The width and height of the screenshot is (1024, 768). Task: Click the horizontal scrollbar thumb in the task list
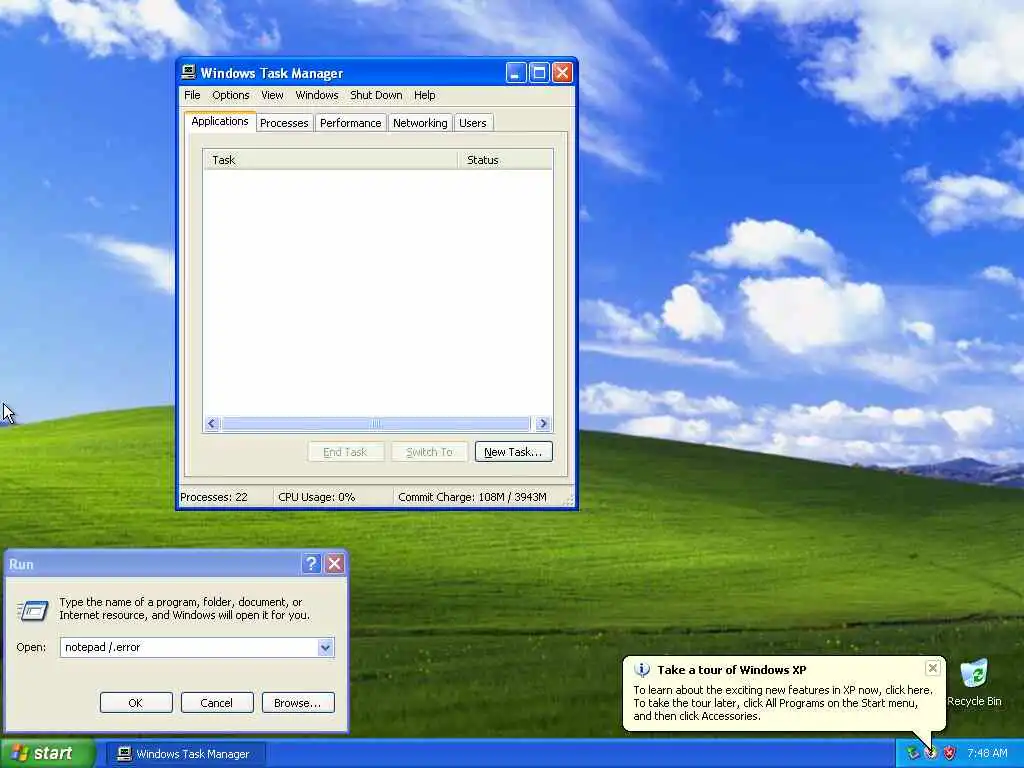376,424
